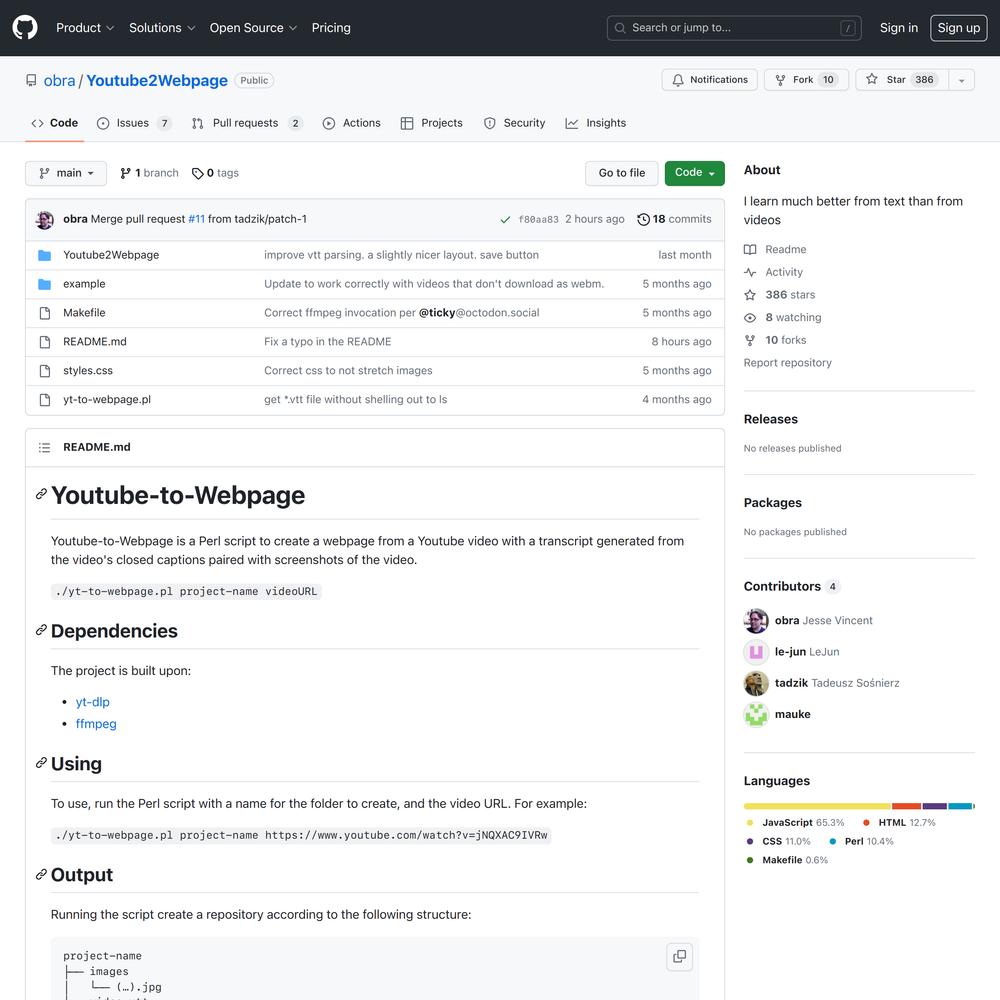The height and width of the screenshot is (1000, 1000).
Task: Open pull request #11 link
Action: pyautogui.click(x=196, y=219)
